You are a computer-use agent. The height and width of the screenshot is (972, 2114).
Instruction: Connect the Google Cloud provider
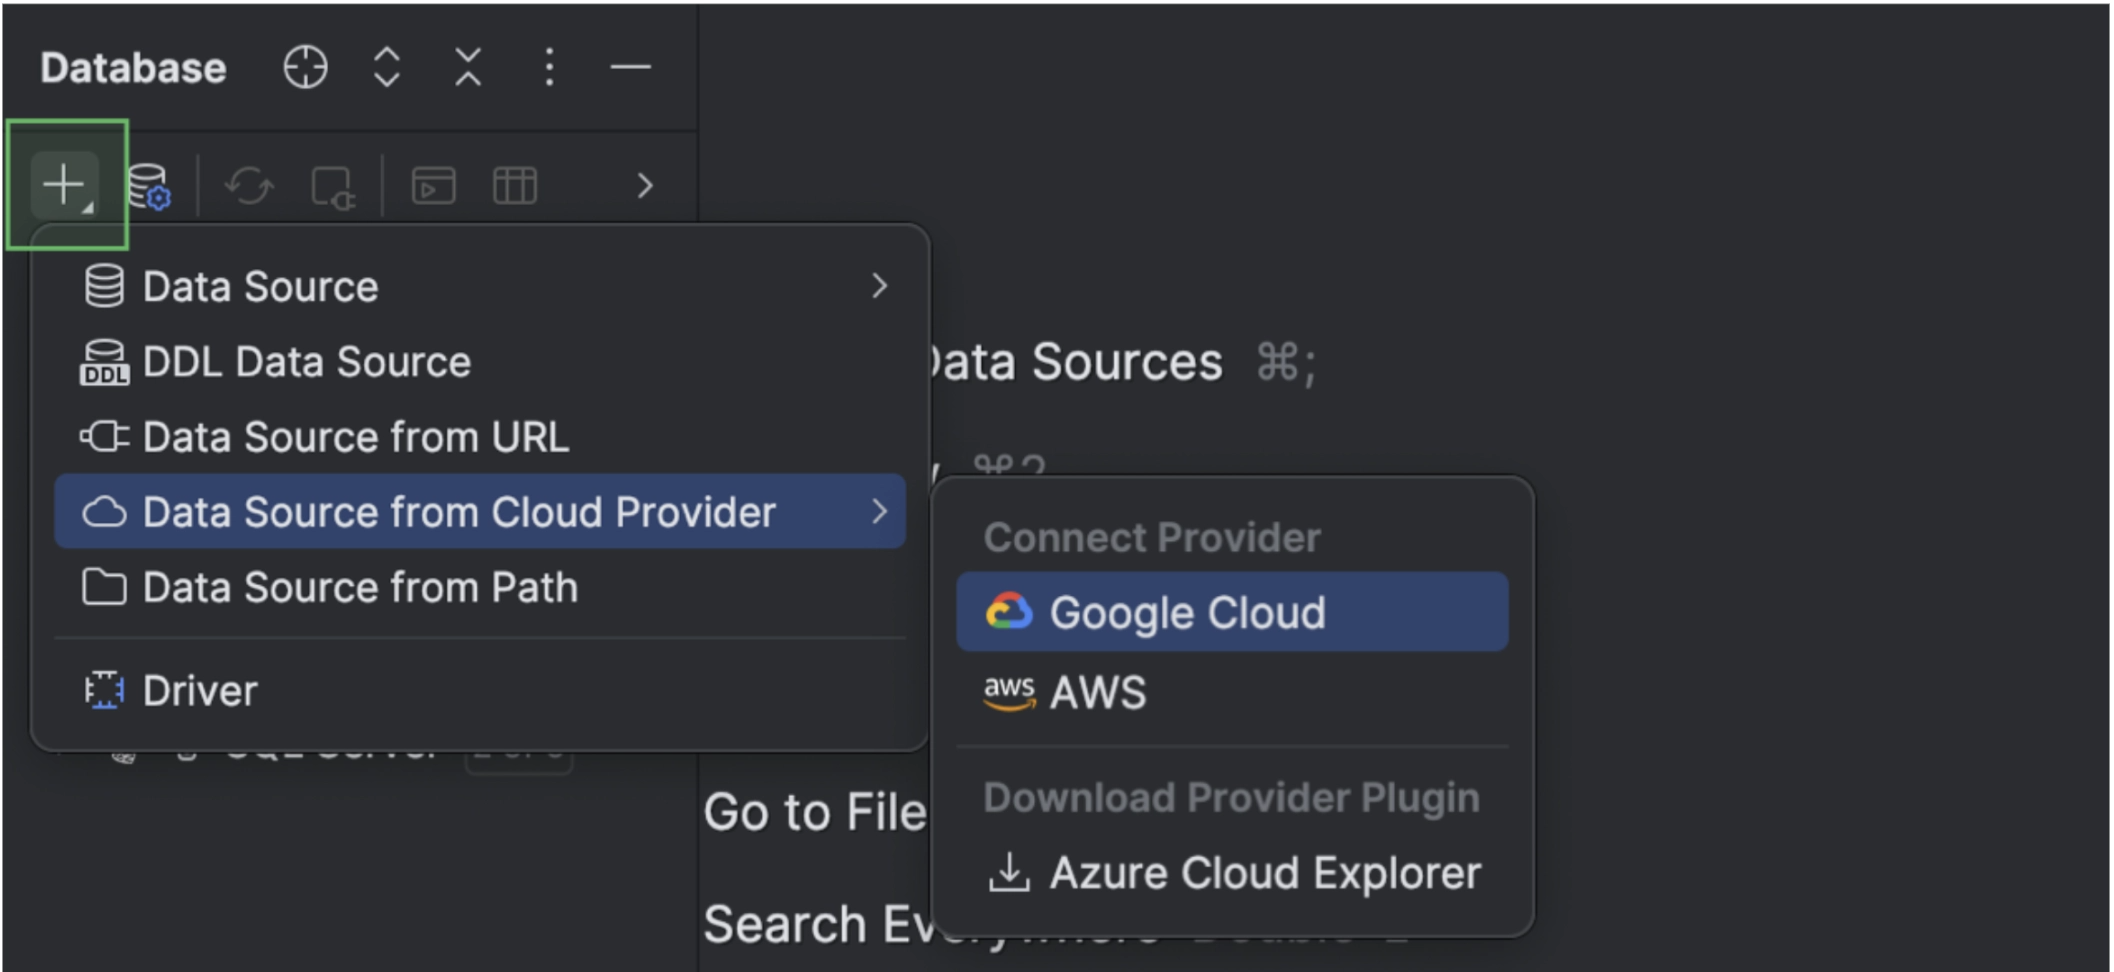(1187, 612)
